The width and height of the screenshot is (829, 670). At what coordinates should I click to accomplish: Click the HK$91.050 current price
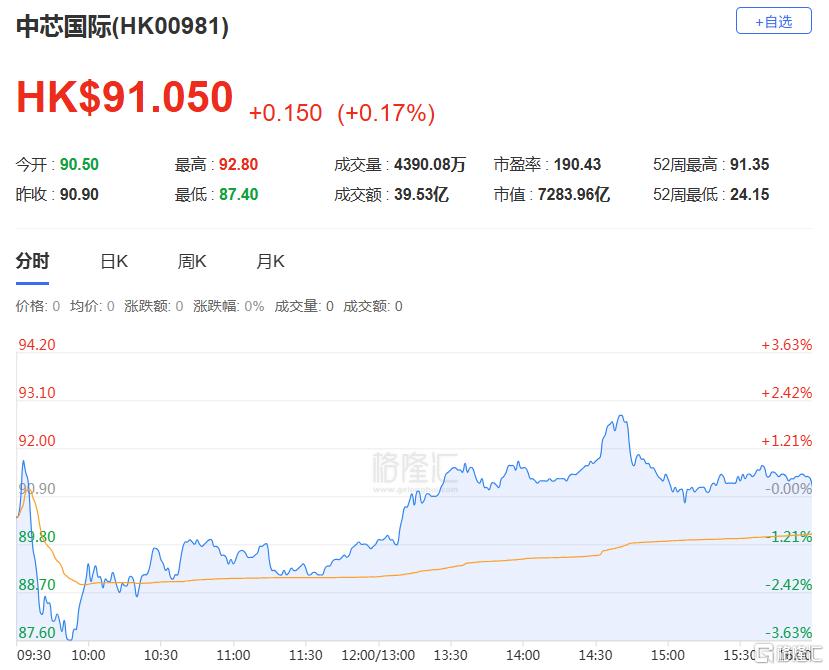coord(124,97)
